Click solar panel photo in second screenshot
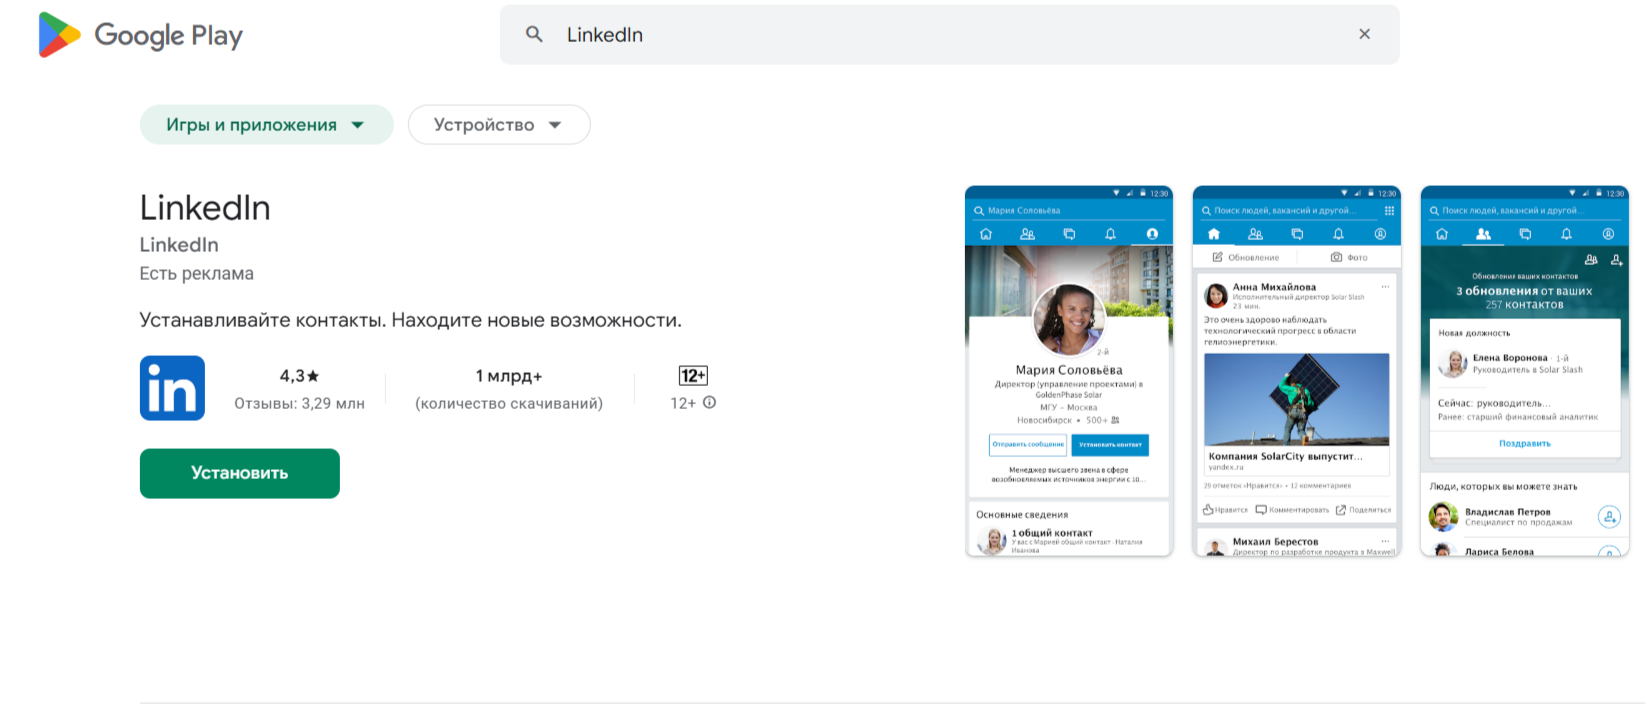 [x=1297, y=399]
